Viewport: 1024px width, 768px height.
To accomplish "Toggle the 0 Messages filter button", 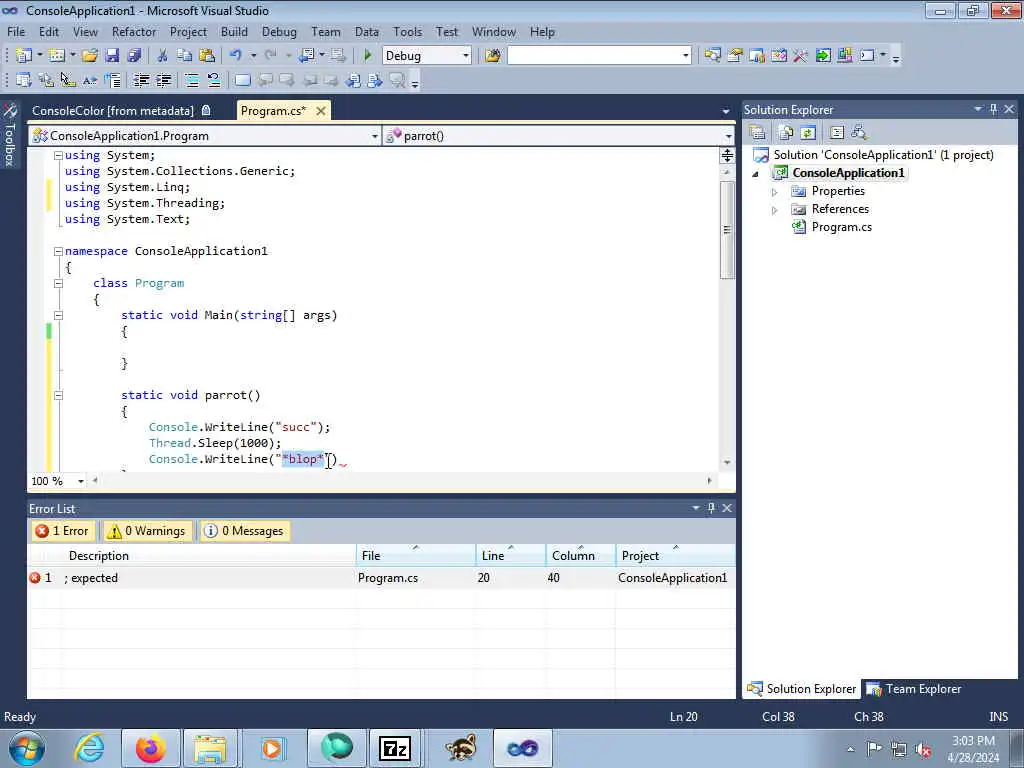I will click(x=244, y=531).
